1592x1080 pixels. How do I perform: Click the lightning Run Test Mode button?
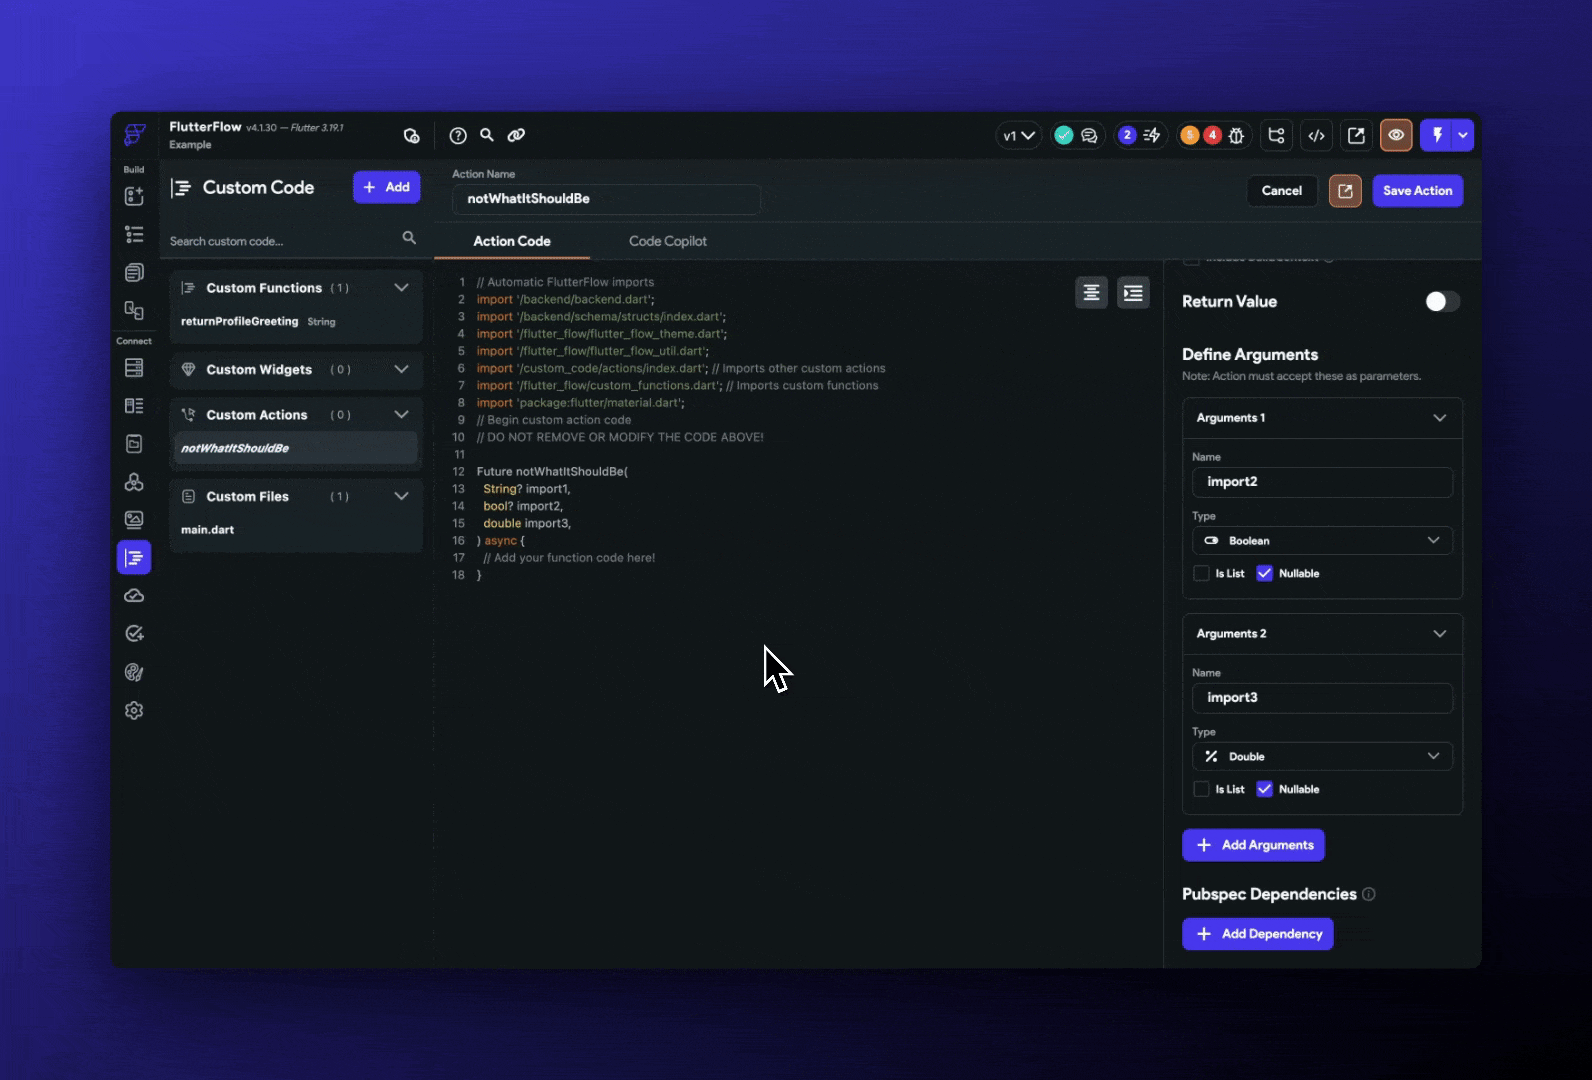pos(1437,135)
